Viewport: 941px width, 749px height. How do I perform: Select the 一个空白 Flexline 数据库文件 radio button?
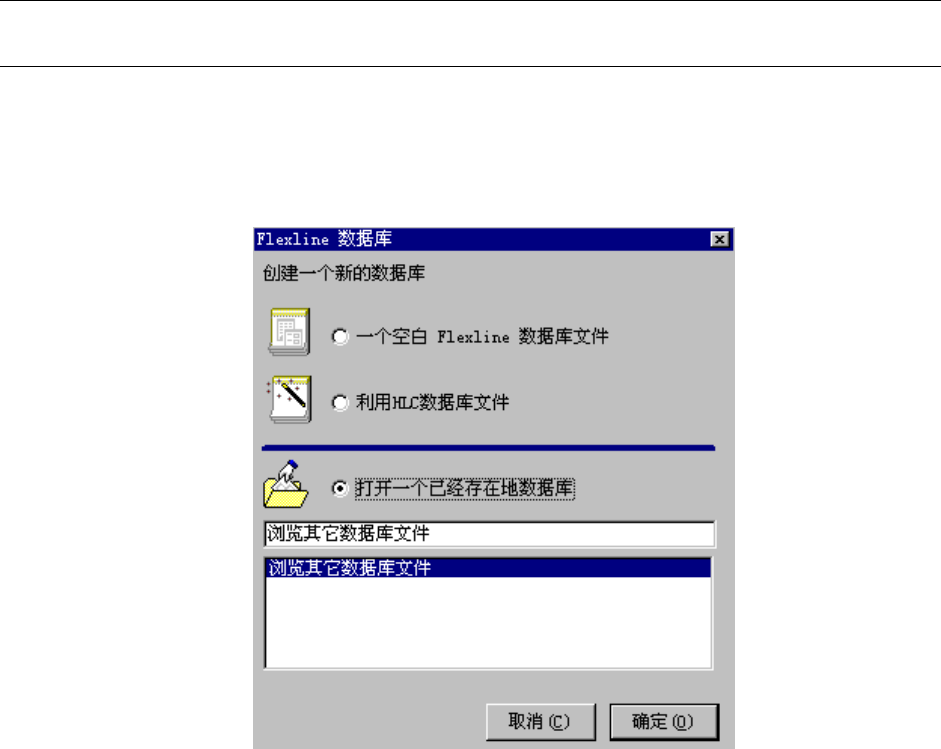pyautogui.click(x=340, y=337)
